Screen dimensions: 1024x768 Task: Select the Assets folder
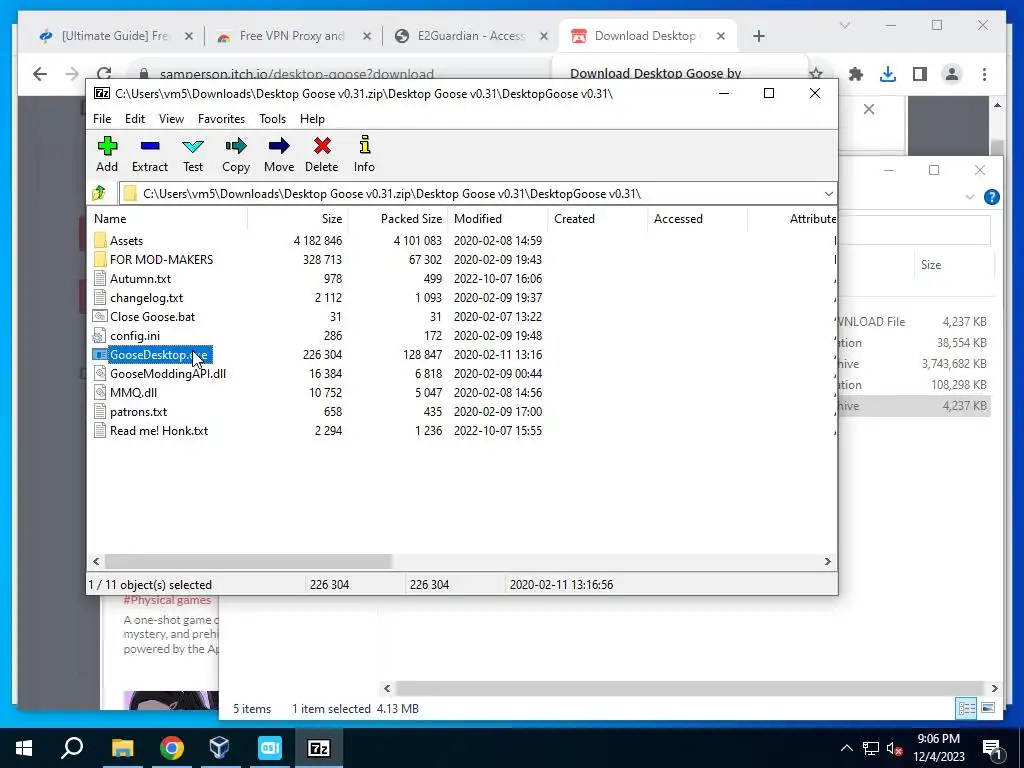click(x=126, y=241)
